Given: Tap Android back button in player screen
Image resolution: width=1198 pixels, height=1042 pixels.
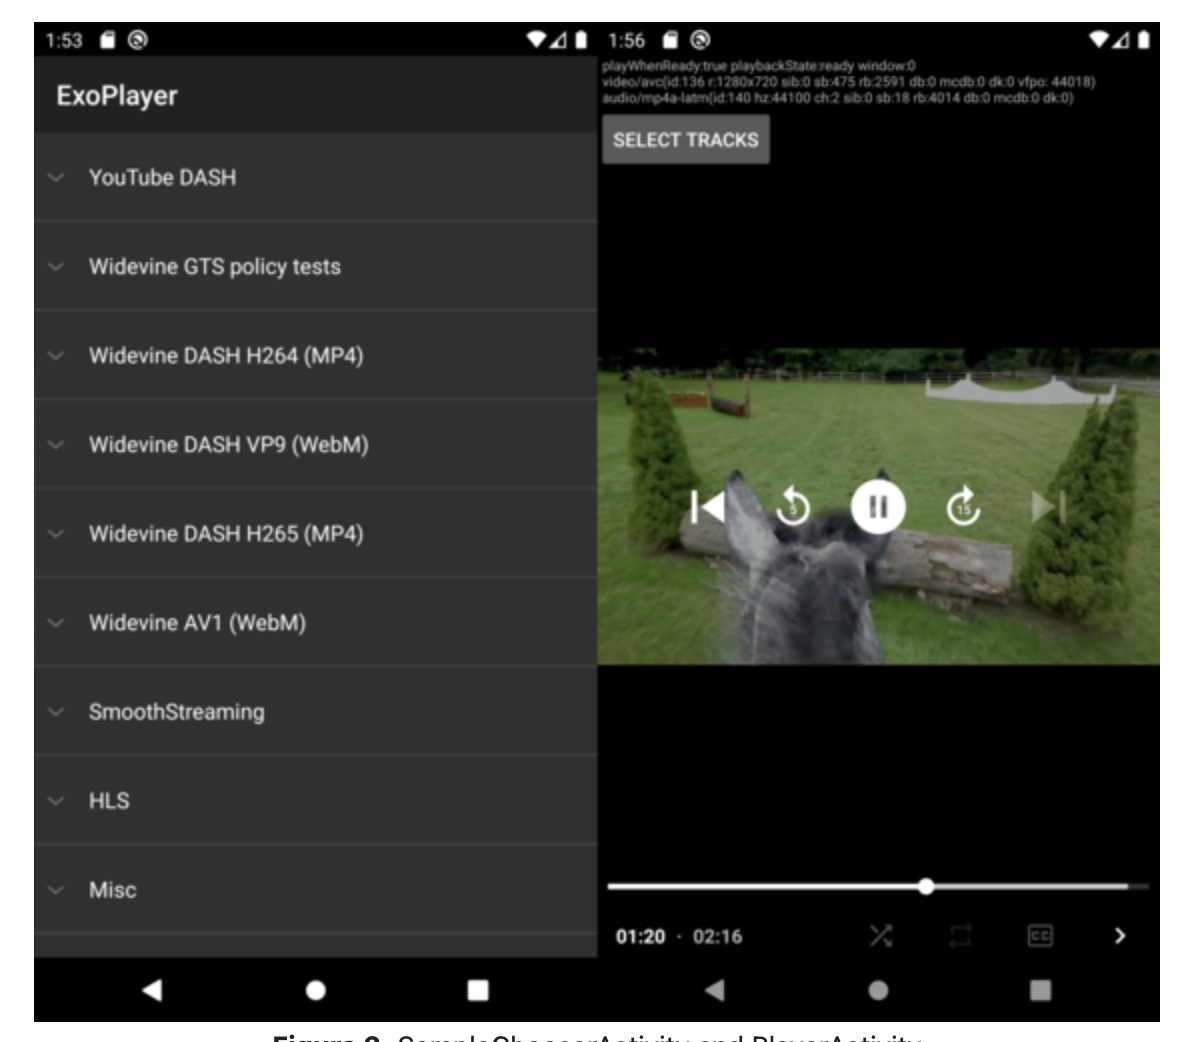Looking at the screenshot, I should [x=714, y=990].
